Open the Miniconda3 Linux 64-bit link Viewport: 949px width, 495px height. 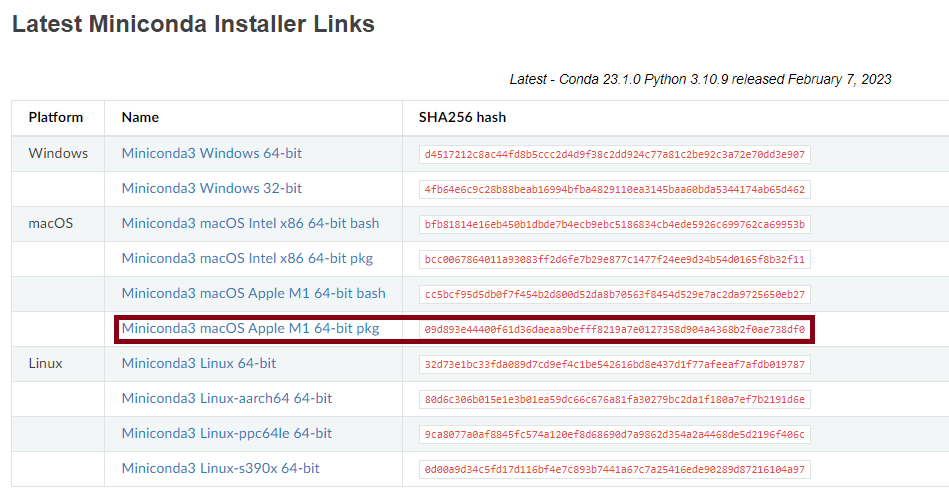click(x=199, y=363)
